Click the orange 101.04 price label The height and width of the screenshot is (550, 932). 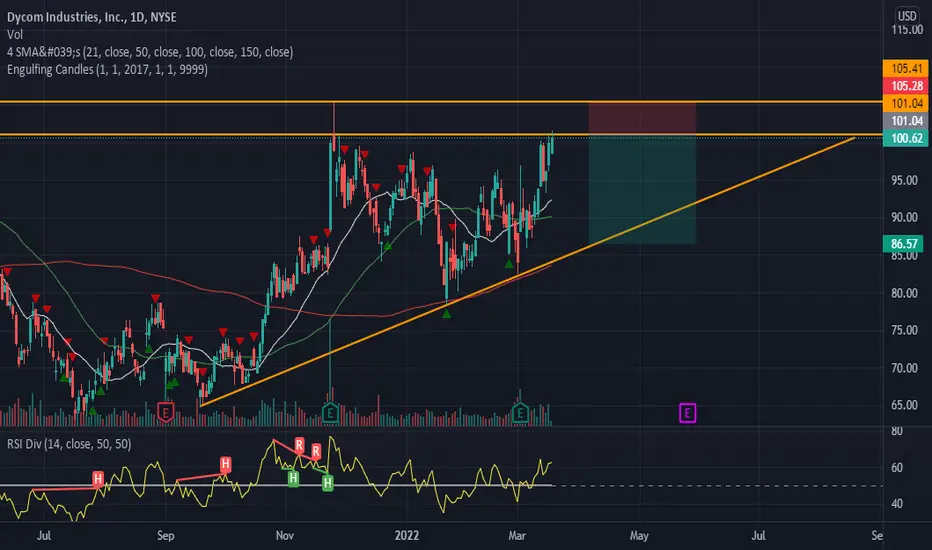905,103
